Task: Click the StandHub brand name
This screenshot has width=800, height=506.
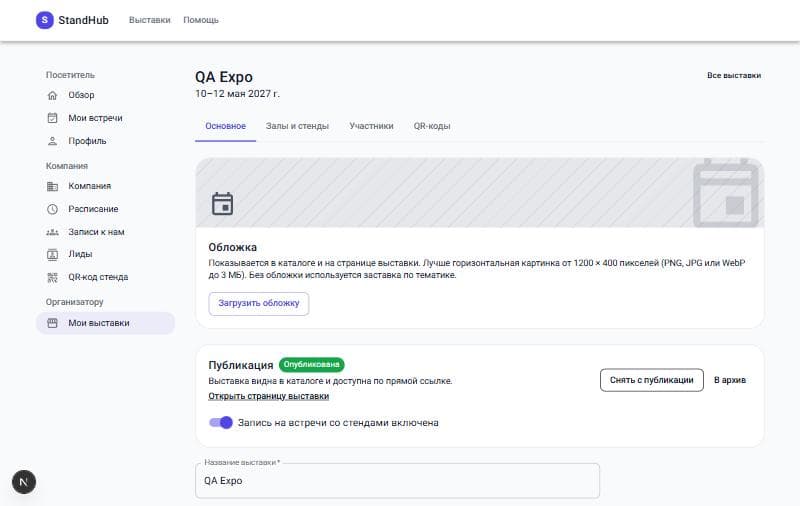Action: point(83,20)
